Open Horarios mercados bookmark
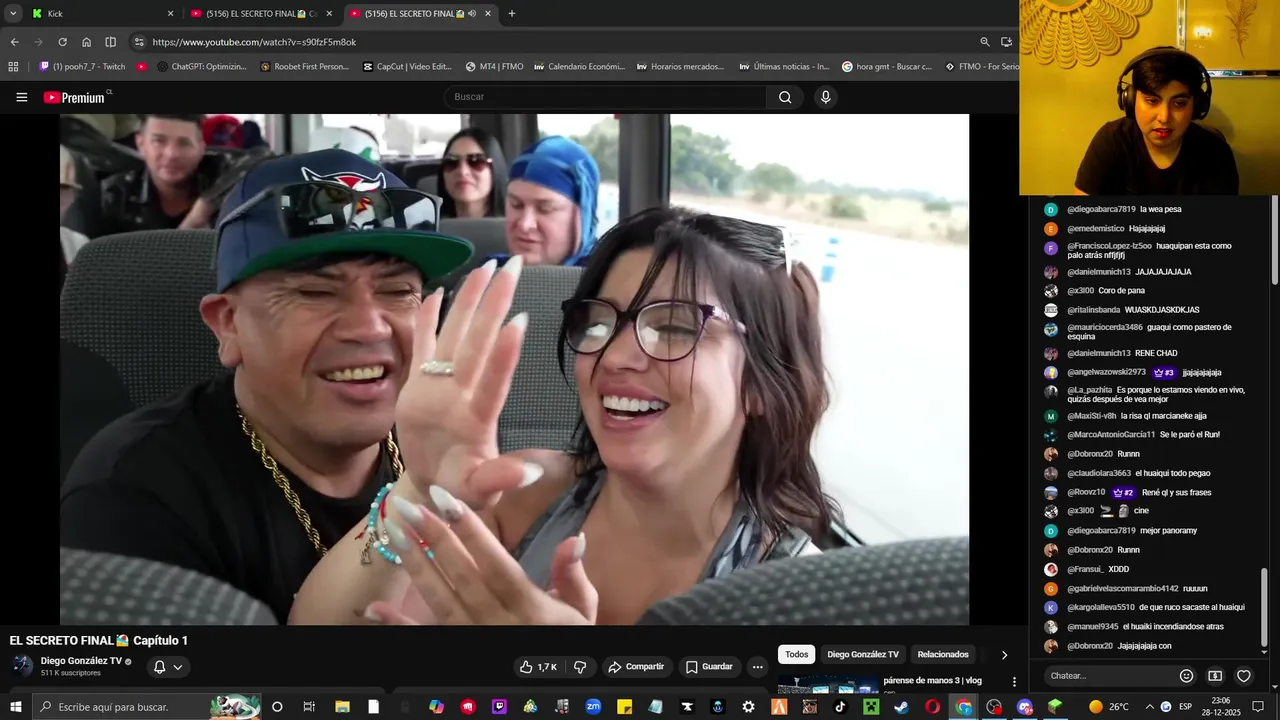 (680, 67)
